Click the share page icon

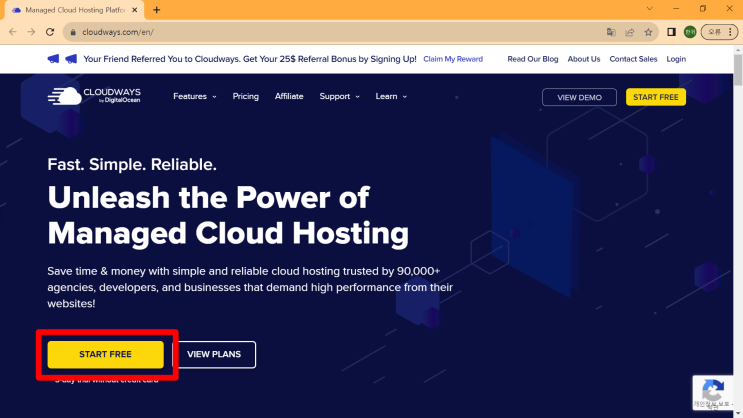coord(630,32)
